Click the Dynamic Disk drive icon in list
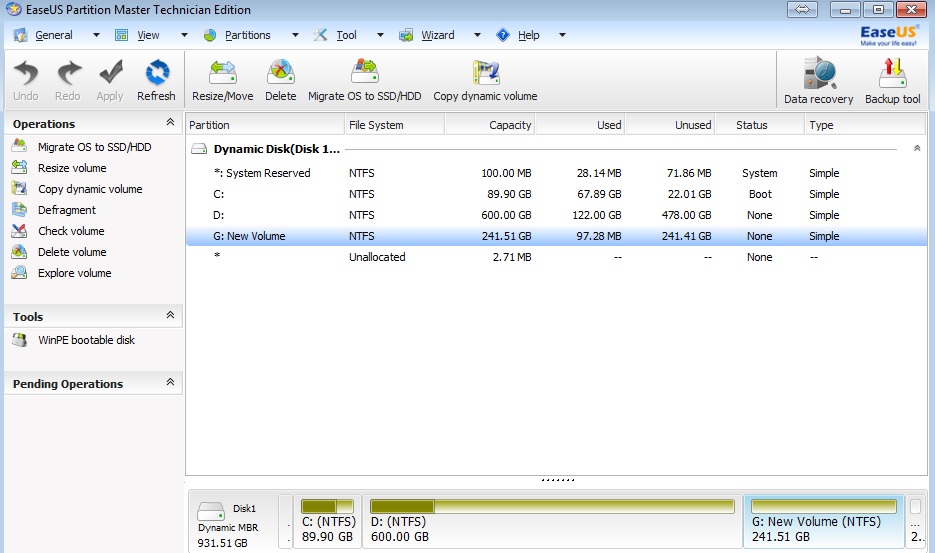 point(199,149)
